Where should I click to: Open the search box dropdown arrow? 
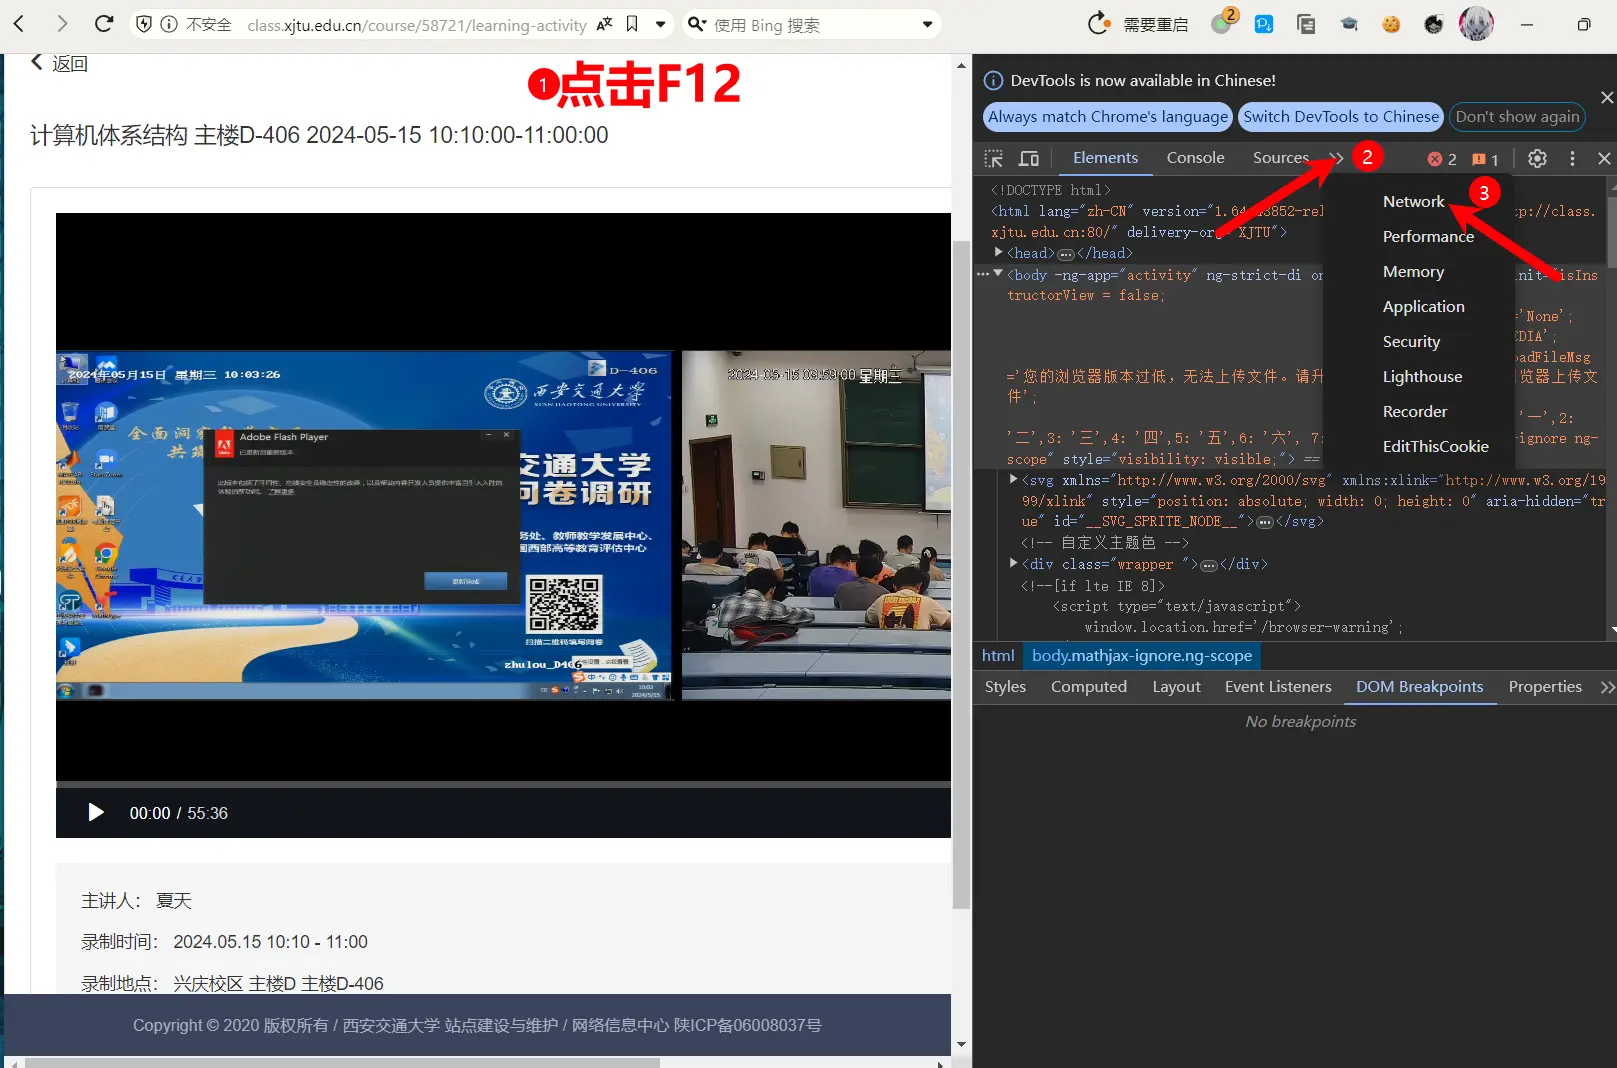[x=927, y=24]
